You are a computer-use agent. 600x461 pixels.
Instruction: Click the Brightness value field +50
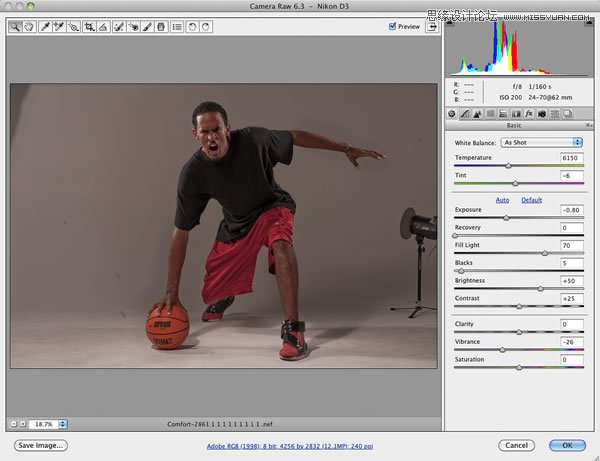tap(572, 280)
